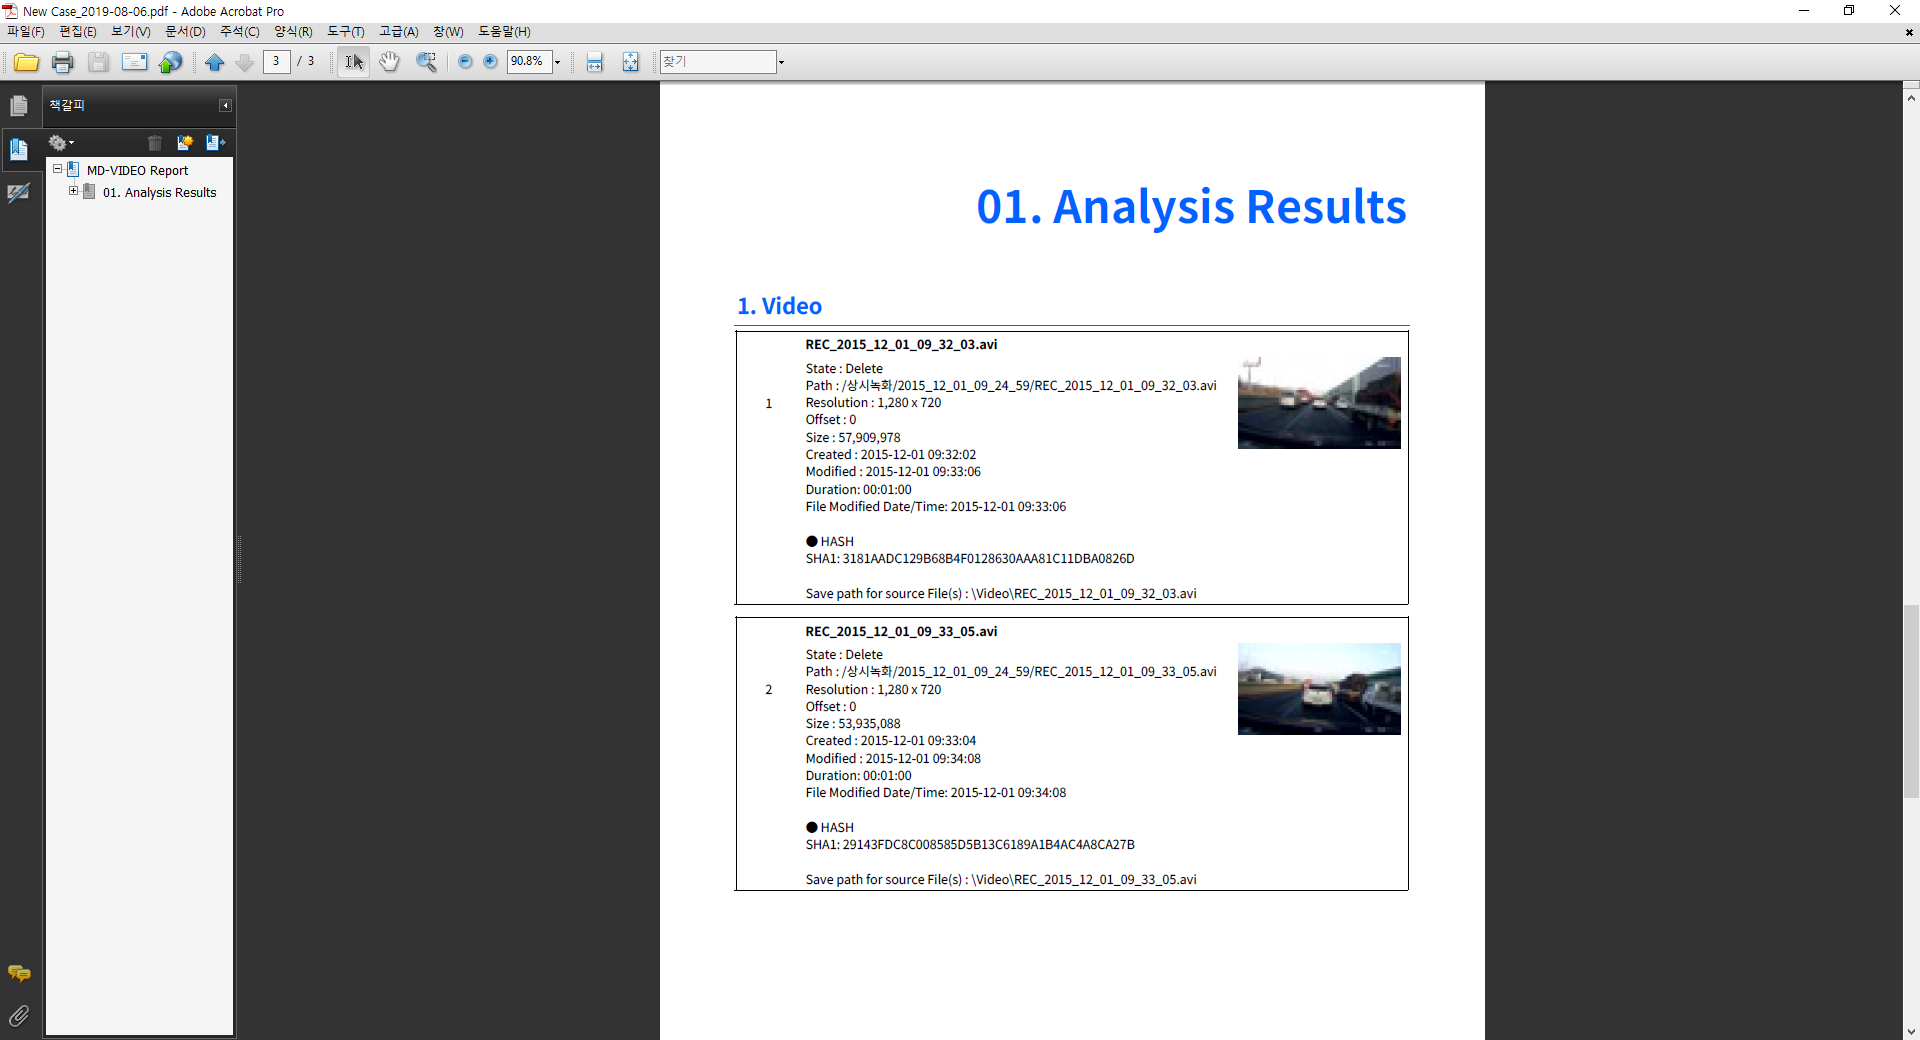The width and height of the screenshot is (1920, 1040).
Task: Click the zoom in plus button
Action: tap(490, 62)
